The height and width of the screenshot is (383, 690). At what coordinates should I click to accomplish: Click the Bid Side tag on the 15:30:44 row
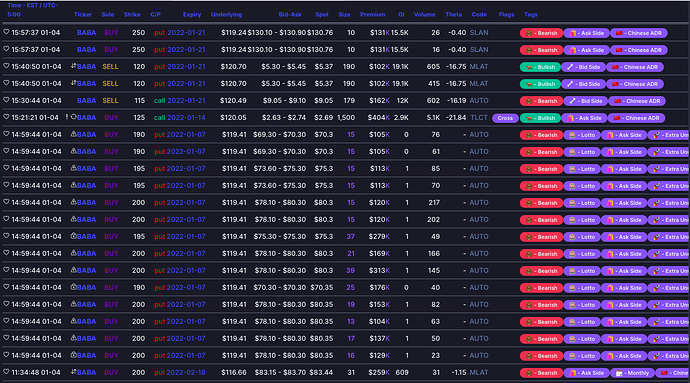(x=585, y=101)
